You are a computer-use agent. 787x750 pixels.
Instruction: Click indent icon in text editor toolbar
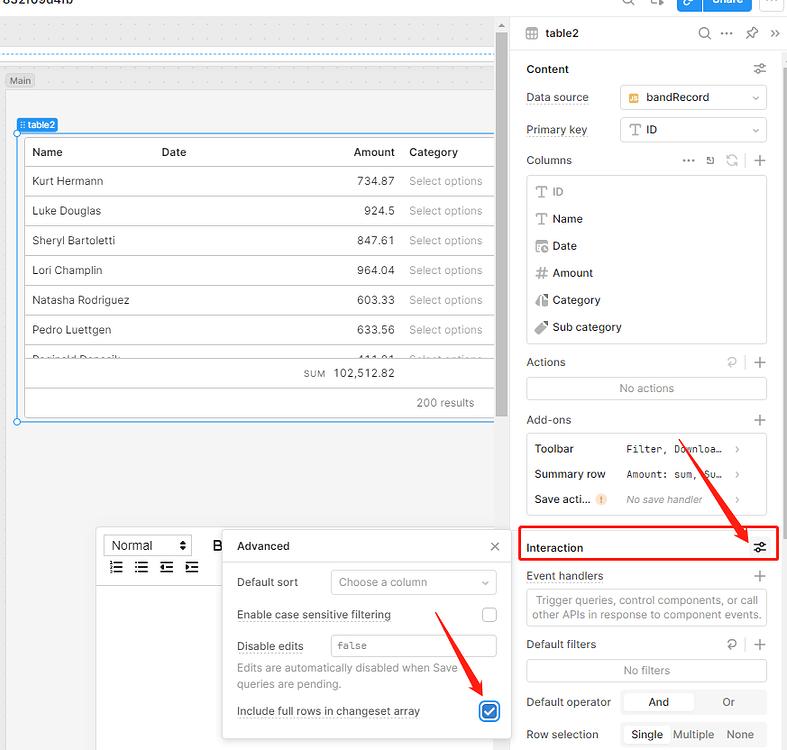[x=192, y=567]
